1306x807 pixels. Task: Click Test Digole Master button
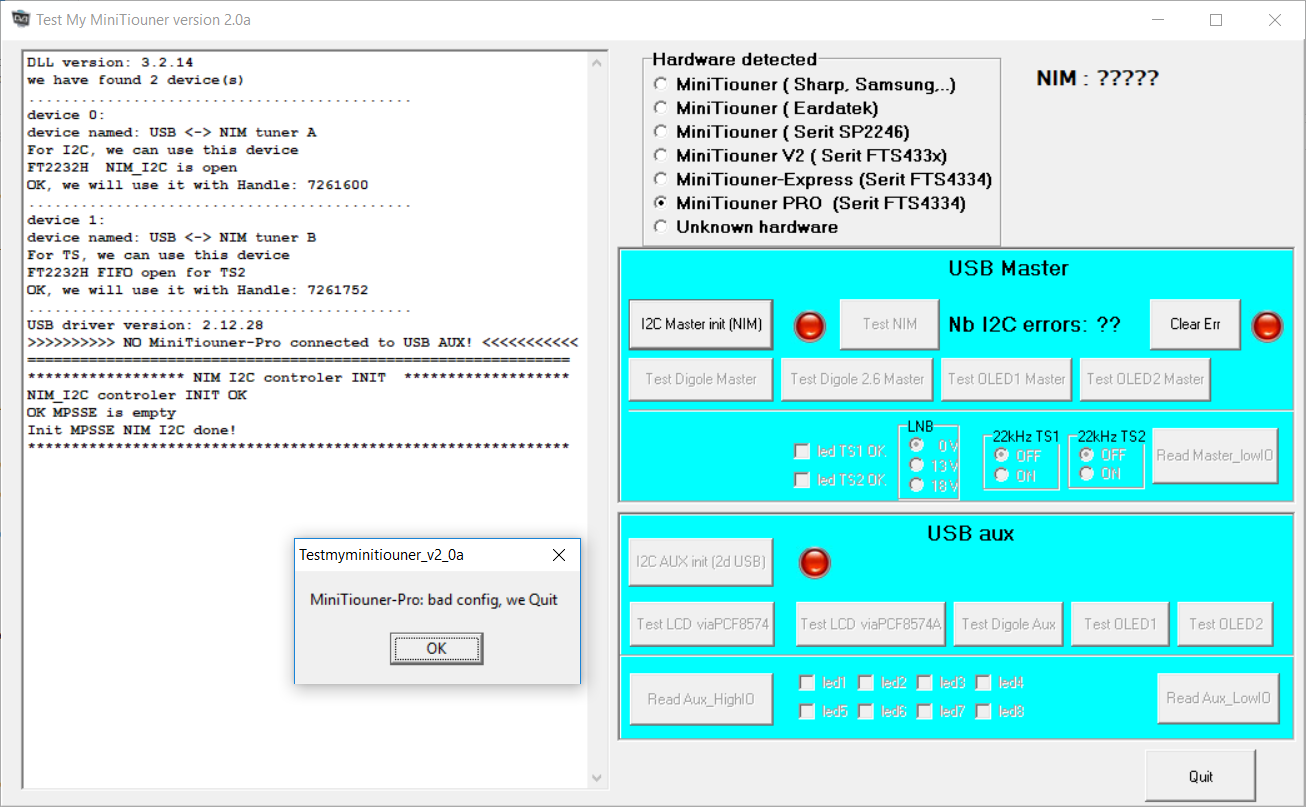pos(701,379)
